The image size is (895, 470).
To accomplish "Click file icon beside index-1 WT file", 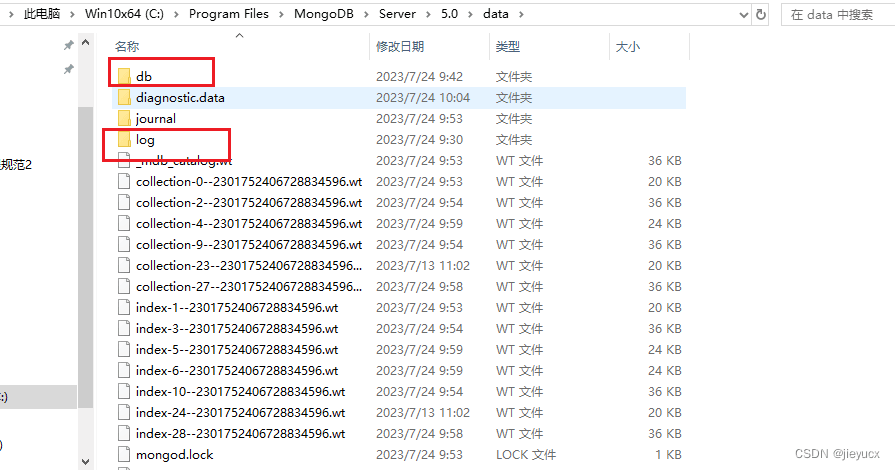I will pyautogui.click(x=124, y=307).
